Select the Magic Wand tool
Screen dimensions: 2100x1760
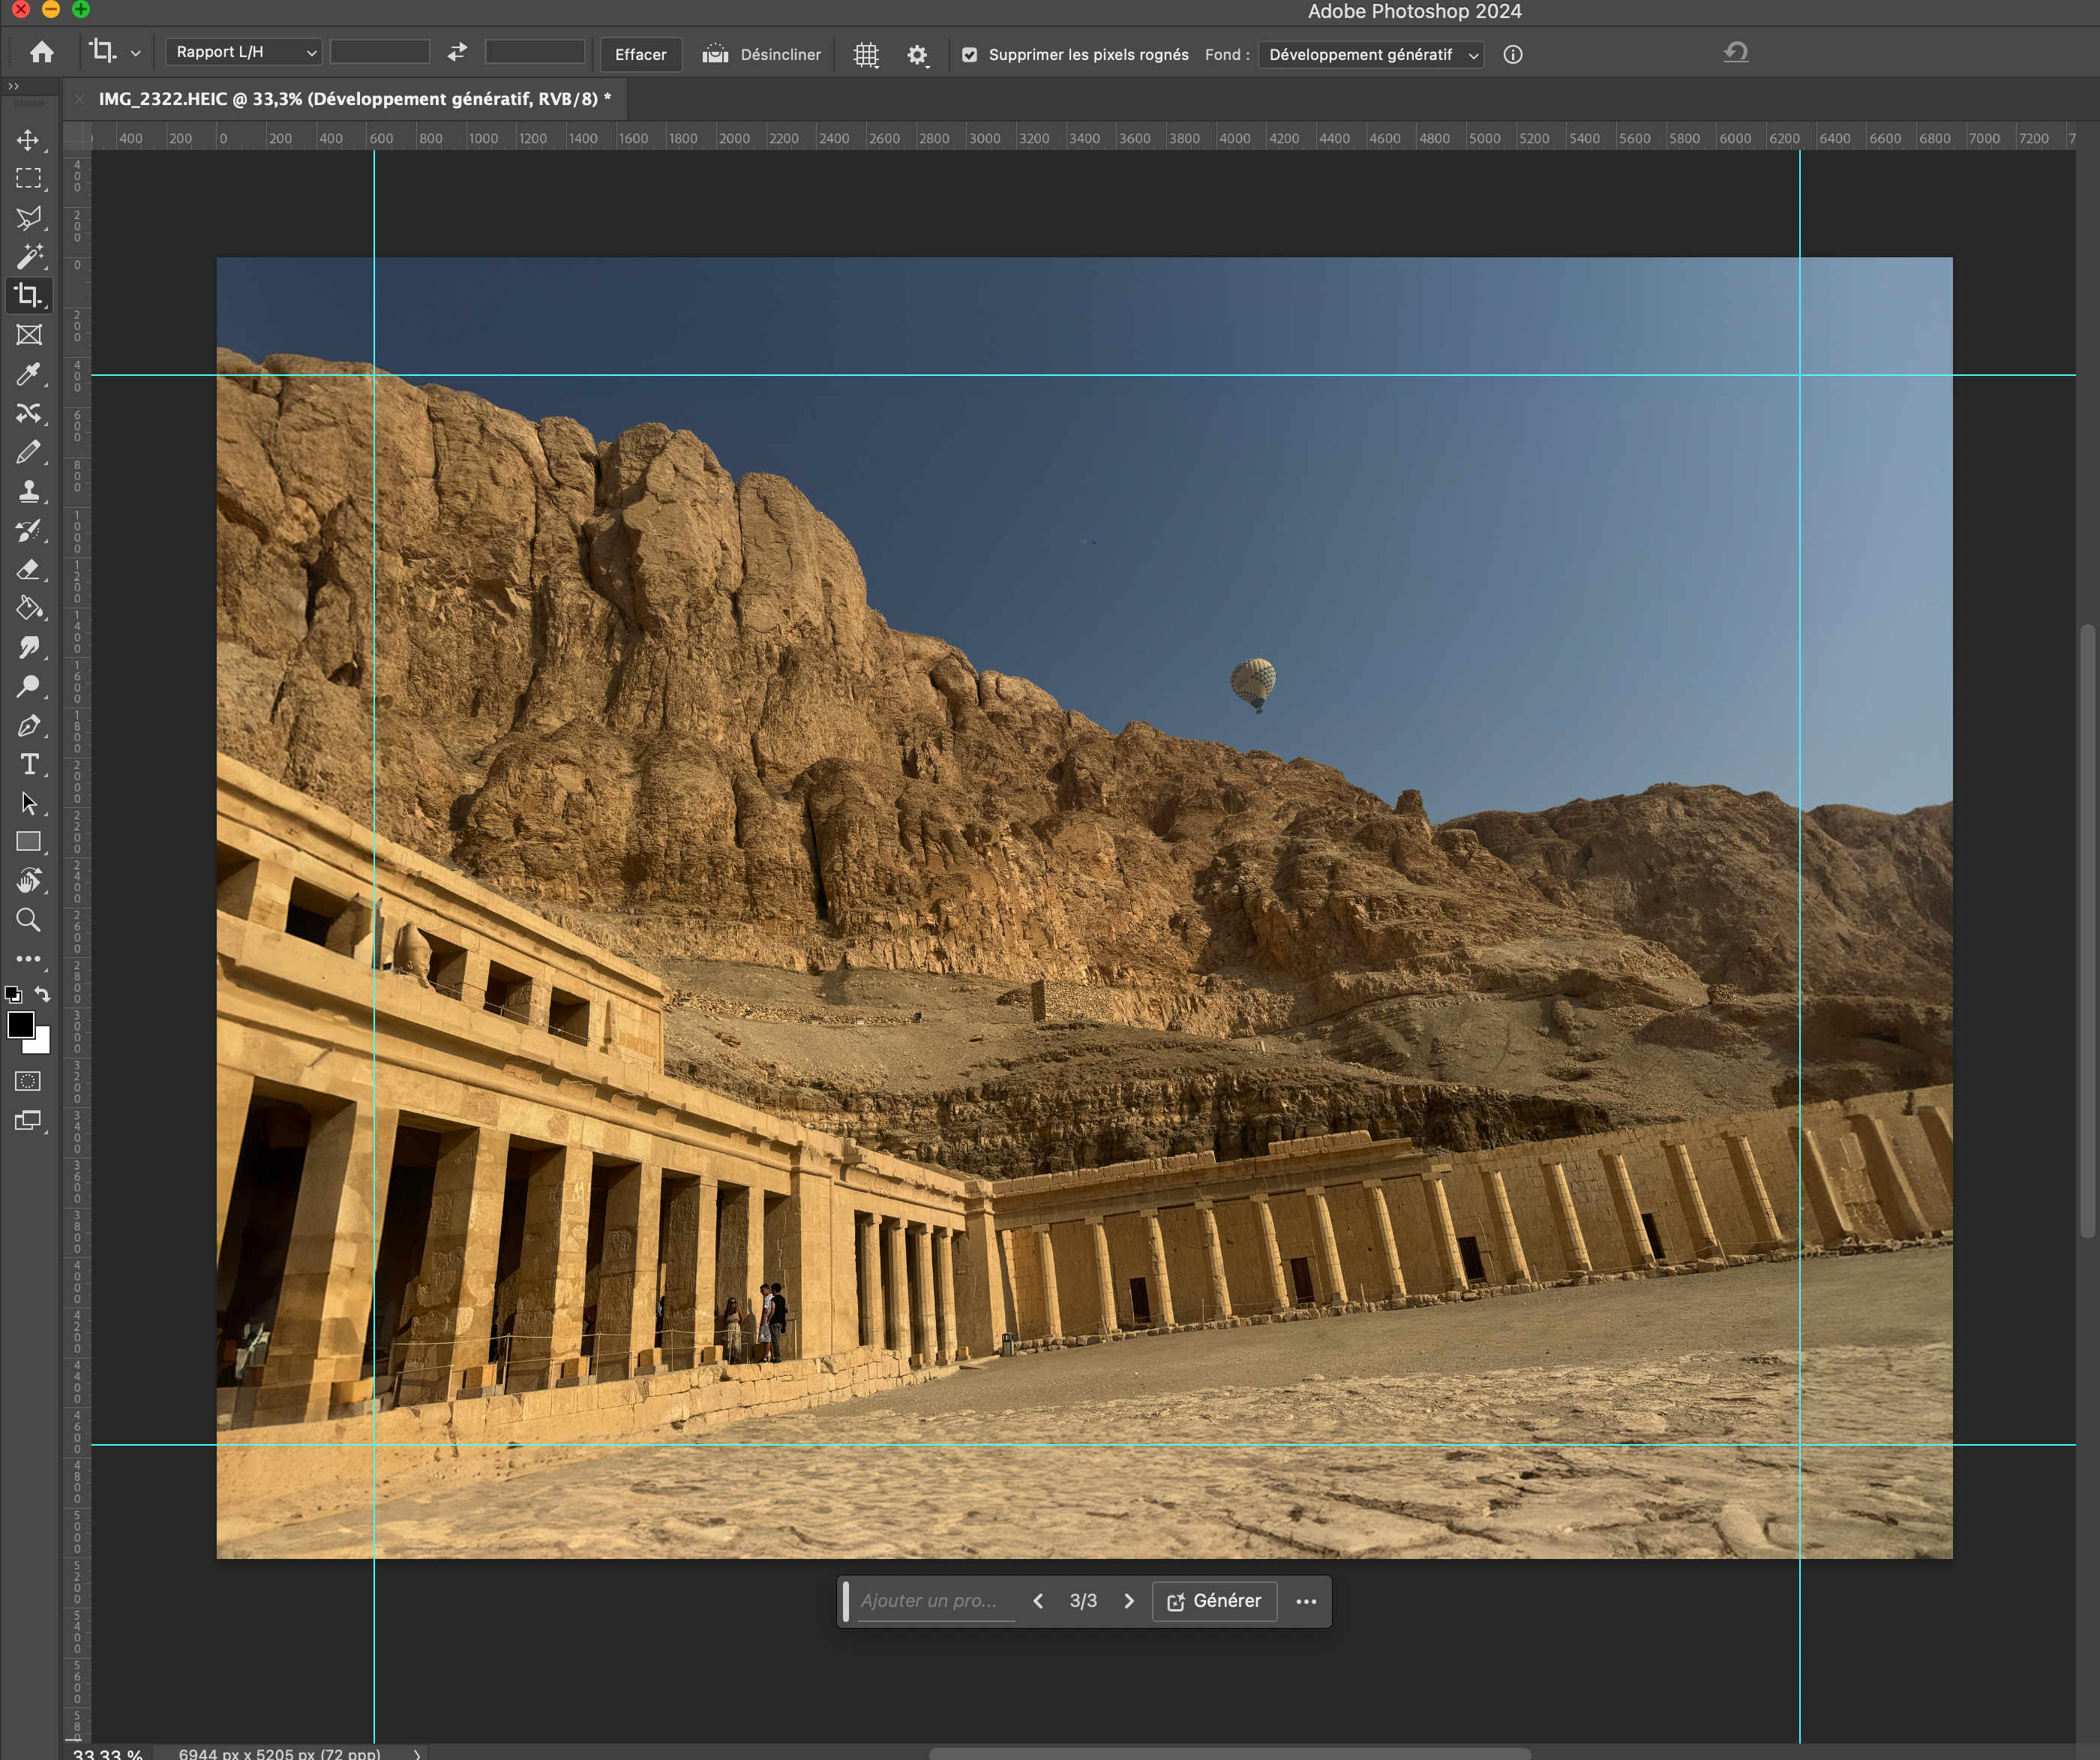(29, 256)
